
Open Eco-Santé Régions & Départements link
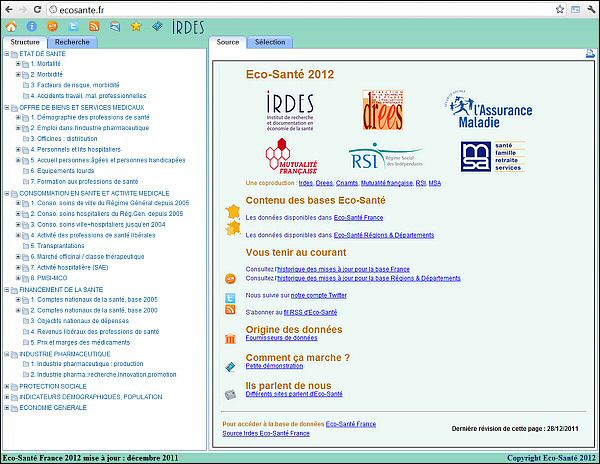pyautogui.click(x=384, y=235)
